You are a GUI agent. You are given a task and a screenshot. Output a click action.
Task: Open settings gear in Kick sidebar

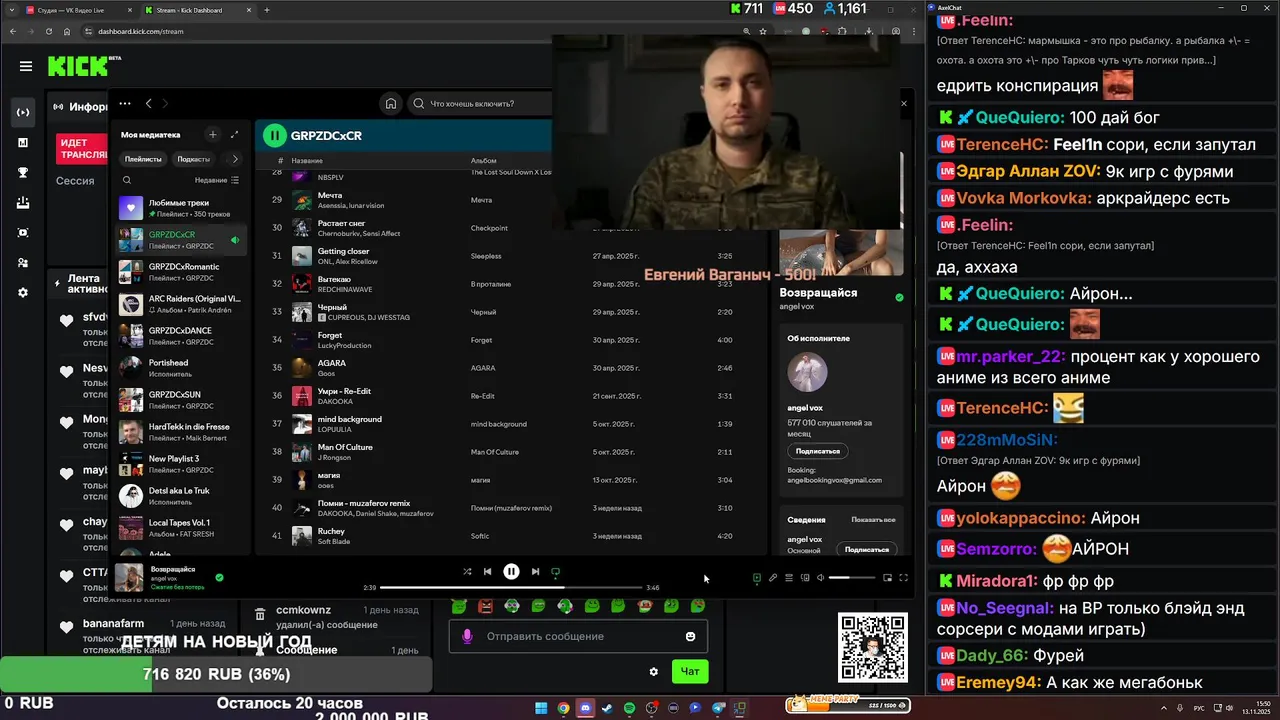(22, 292)
